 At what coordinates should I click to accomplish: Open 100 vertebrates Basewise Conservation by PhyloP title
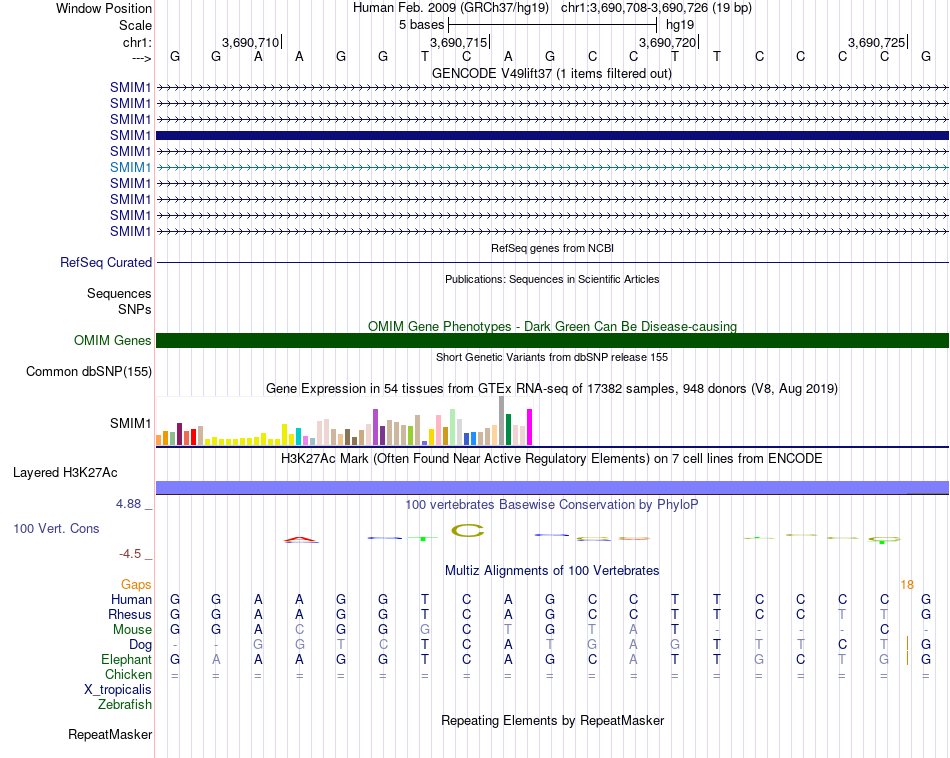tap(552, 505)
